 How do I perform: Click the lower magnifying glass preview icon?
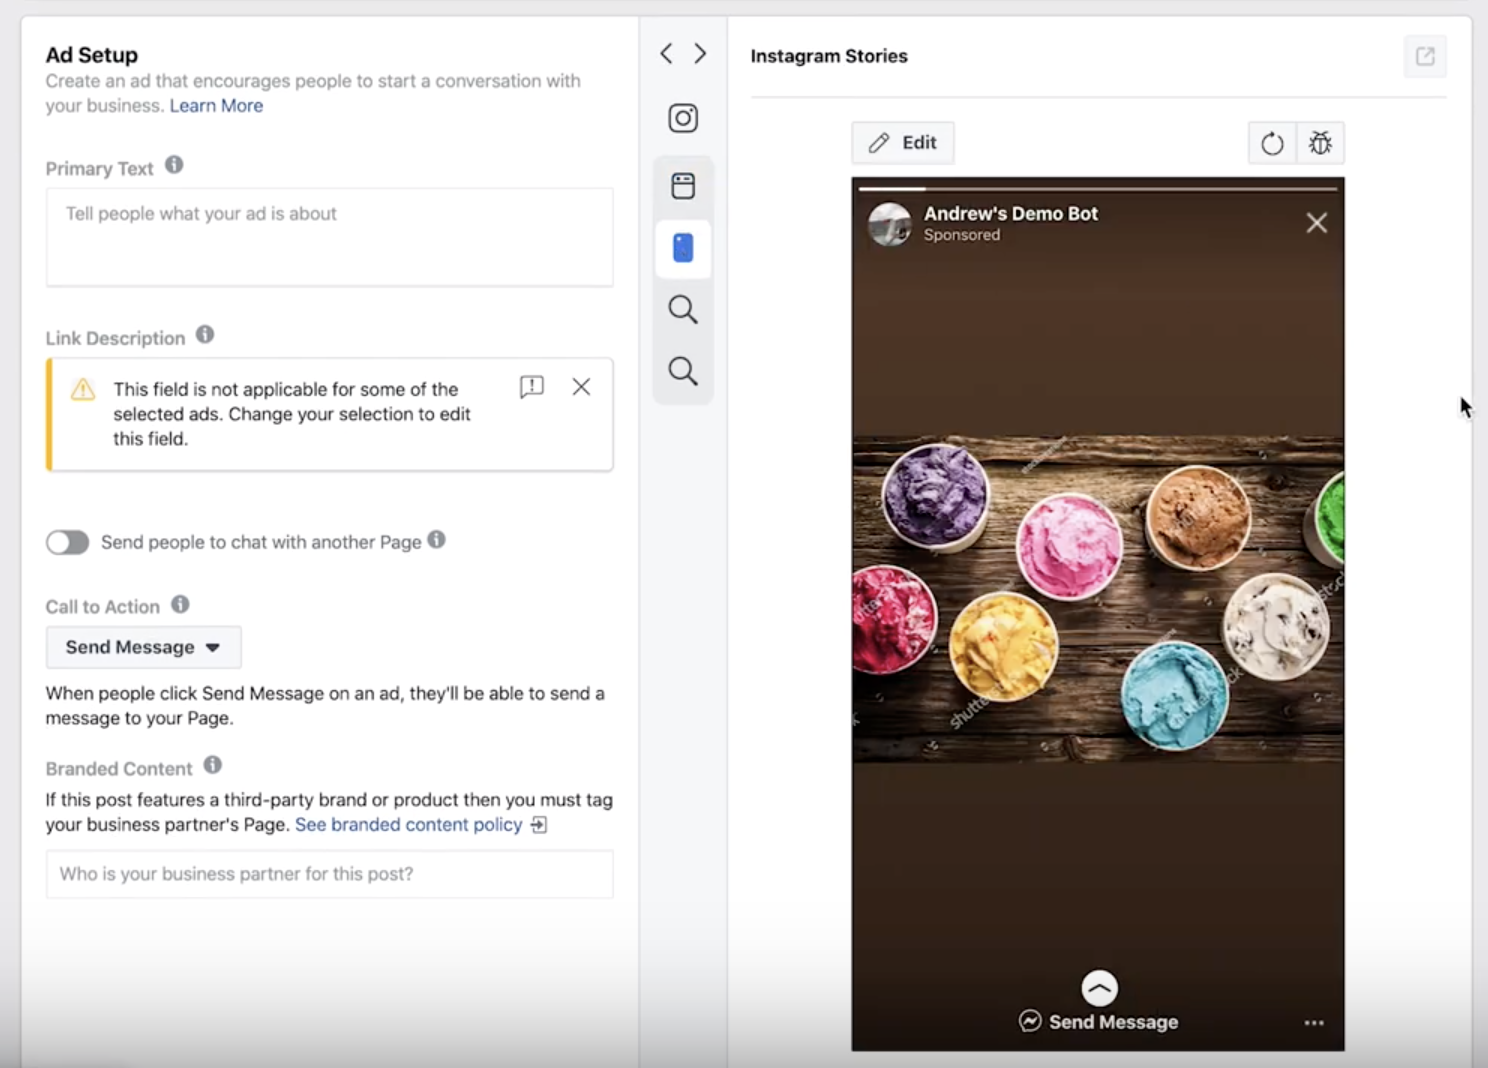[683, 372]
